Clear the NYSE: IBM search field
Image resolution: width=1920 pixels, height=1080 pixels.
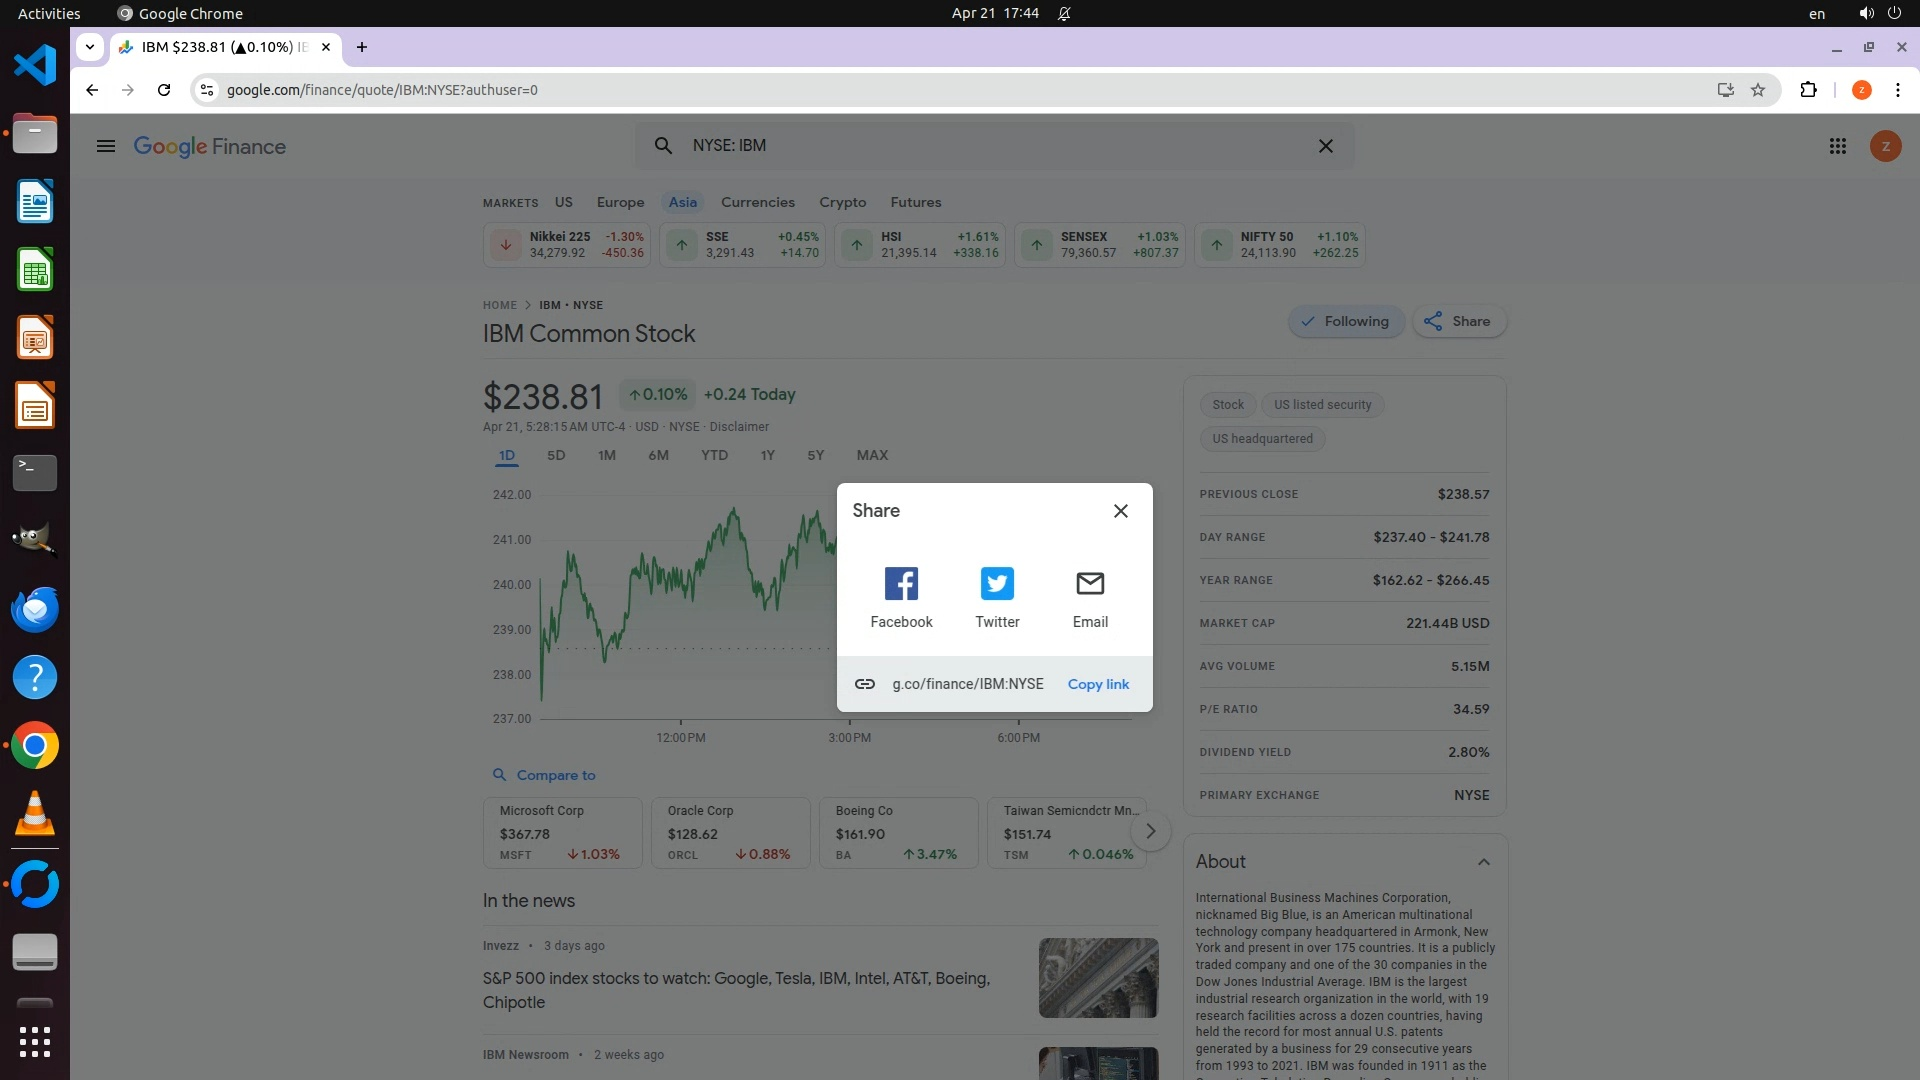pyautogui.click(x=1326, y=146)
